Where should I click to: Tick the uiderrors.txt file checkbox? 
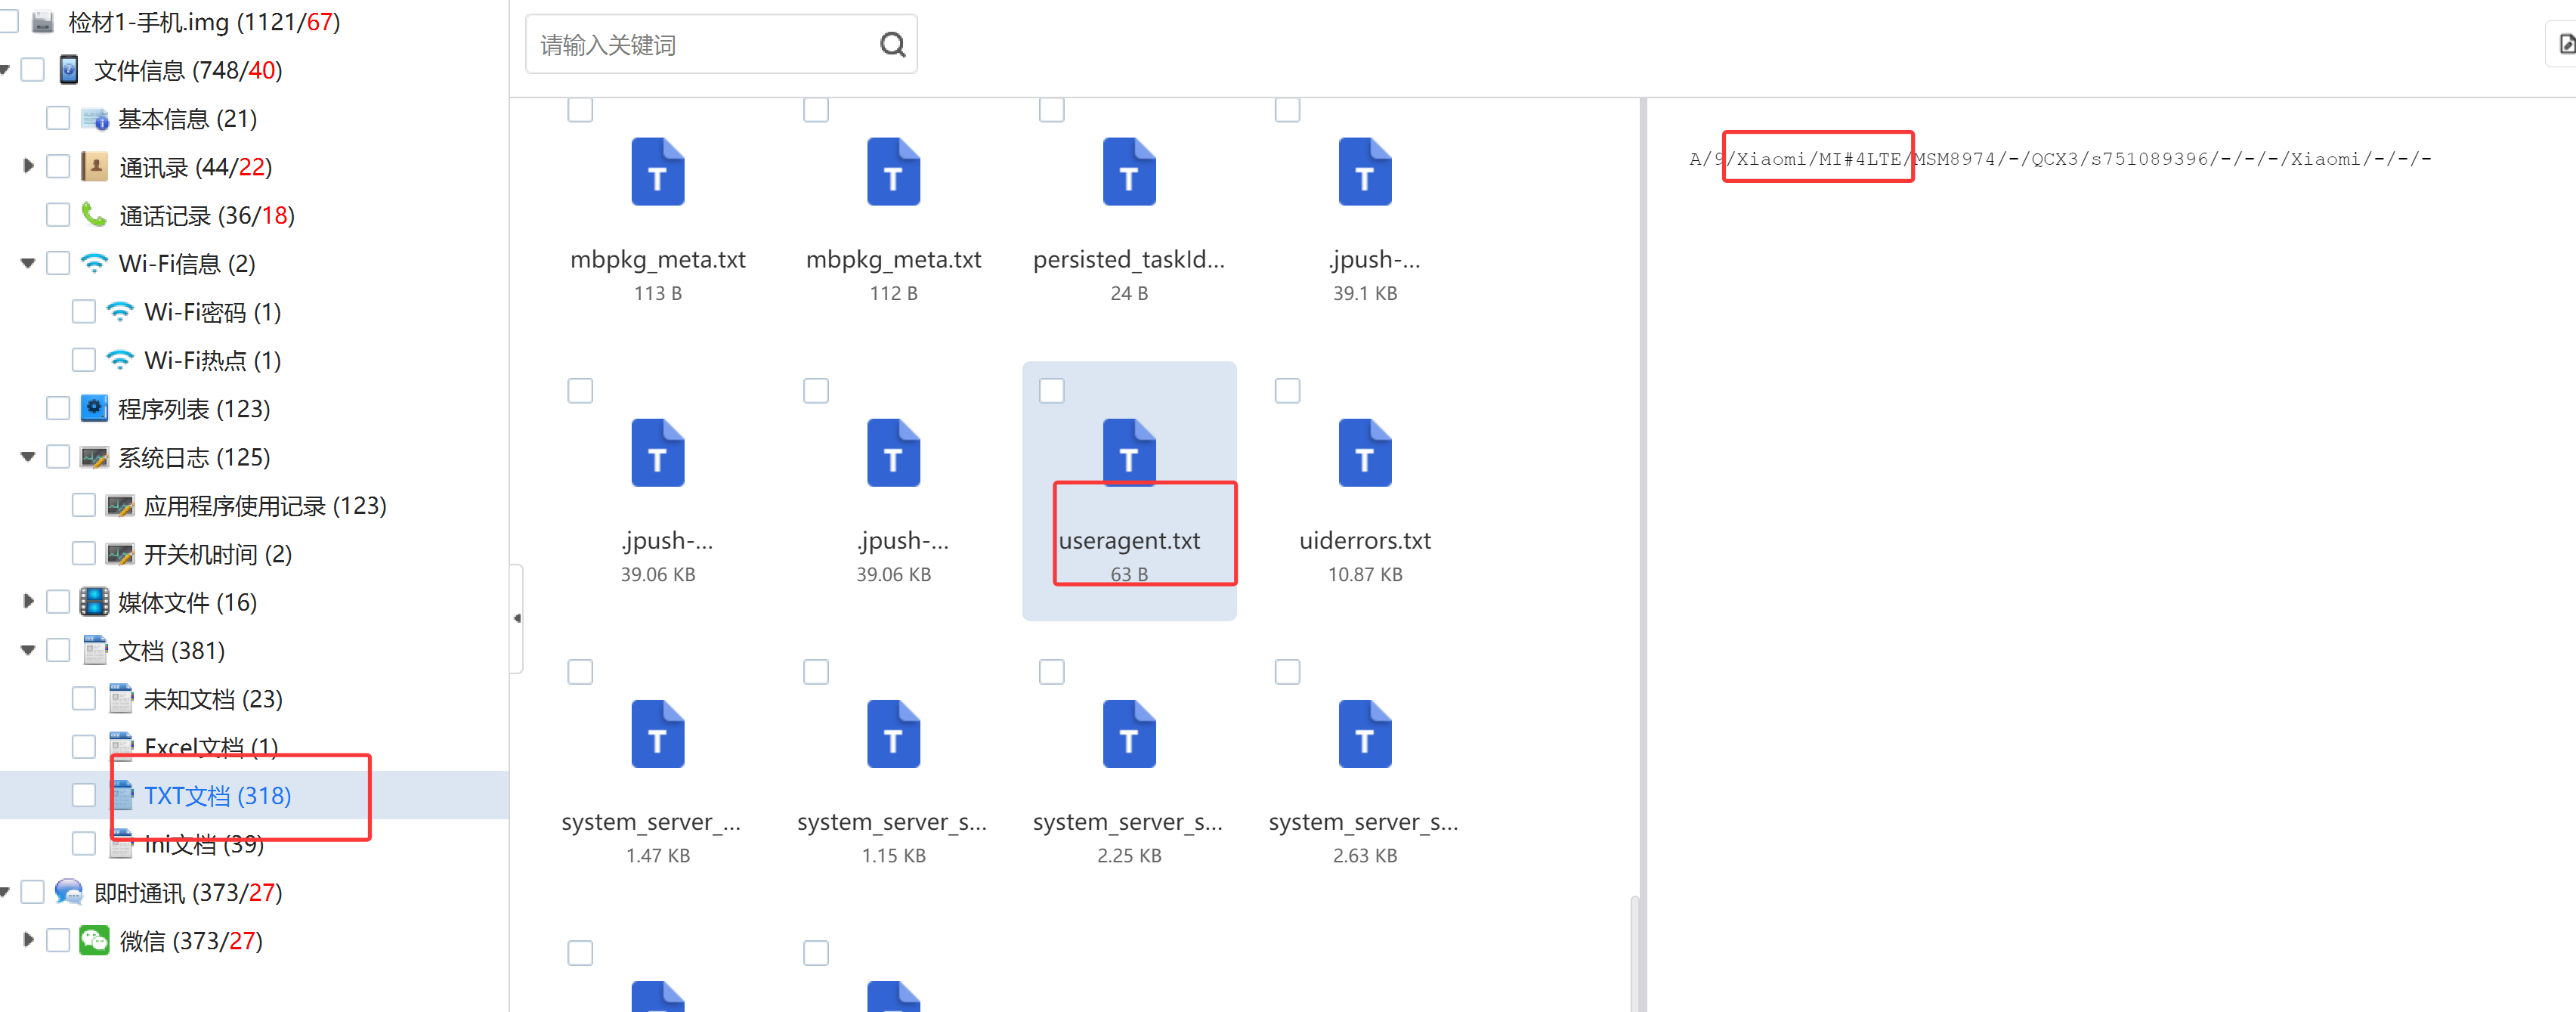point(1287,390)
